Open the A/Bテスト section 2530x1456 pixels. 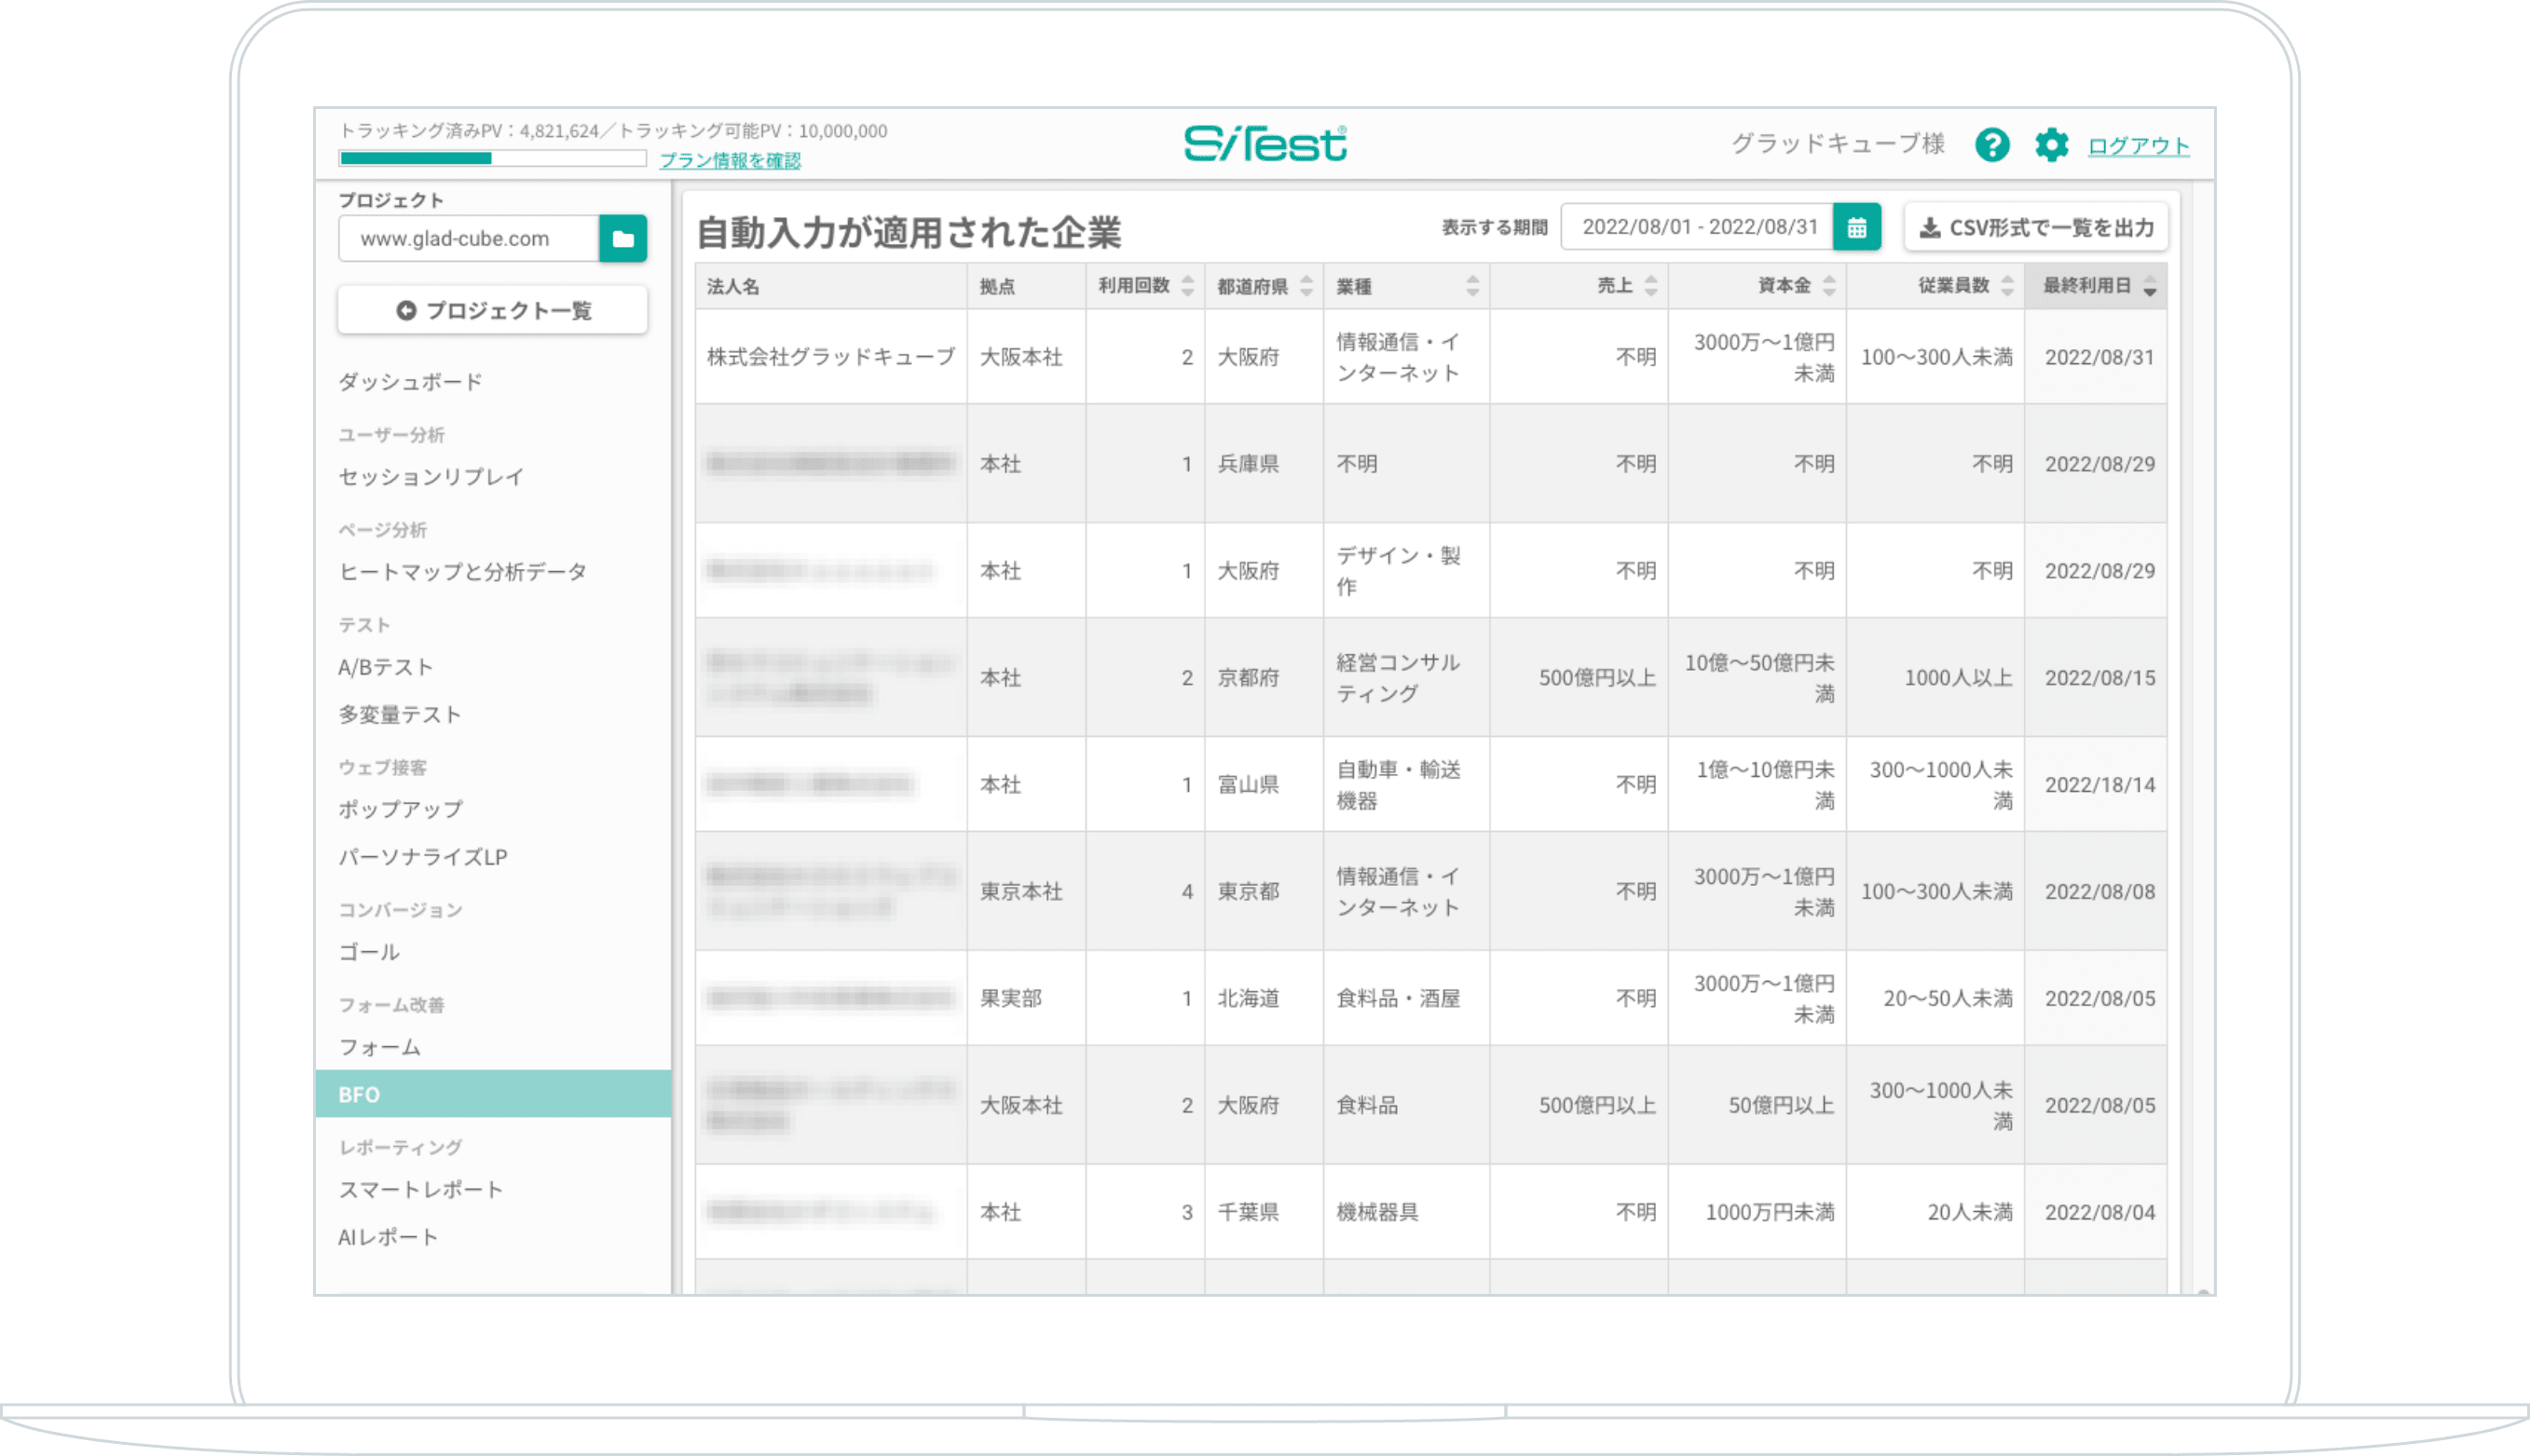coord(388,666)
